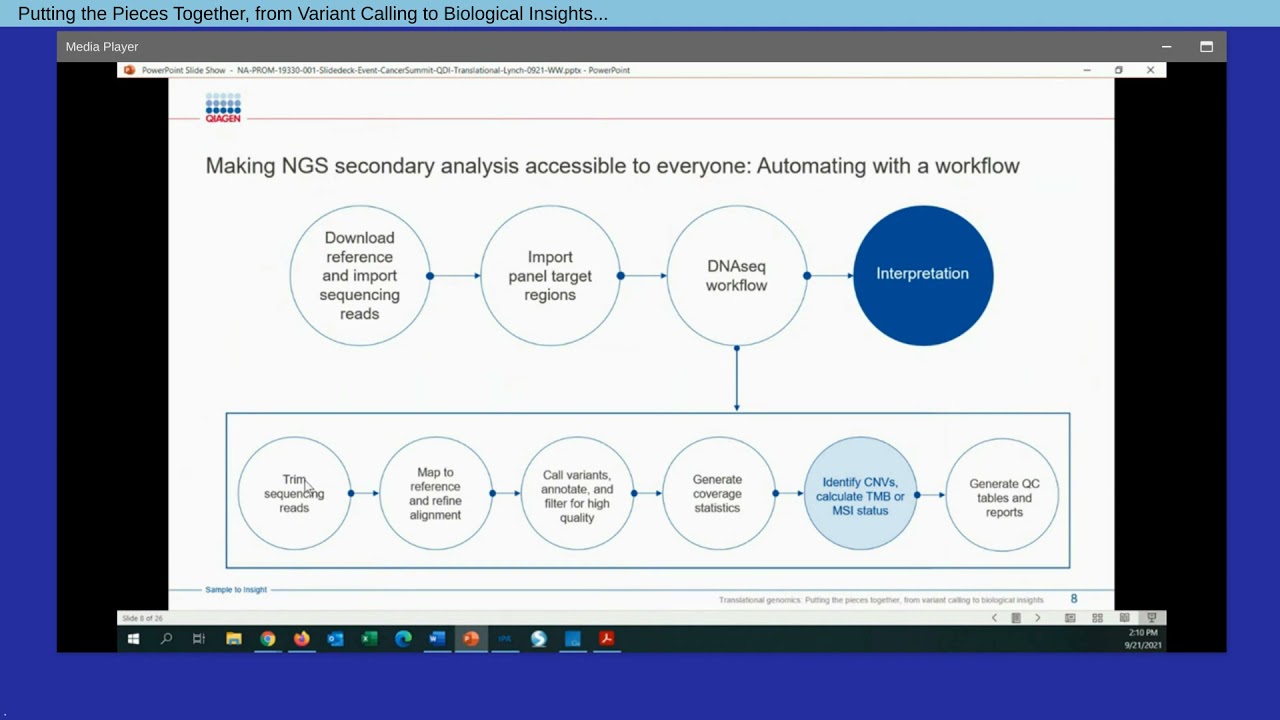Open see-all-slides icon between slide arrows
Viewport: 1280px width, 720px height.
pos(1016,618)
